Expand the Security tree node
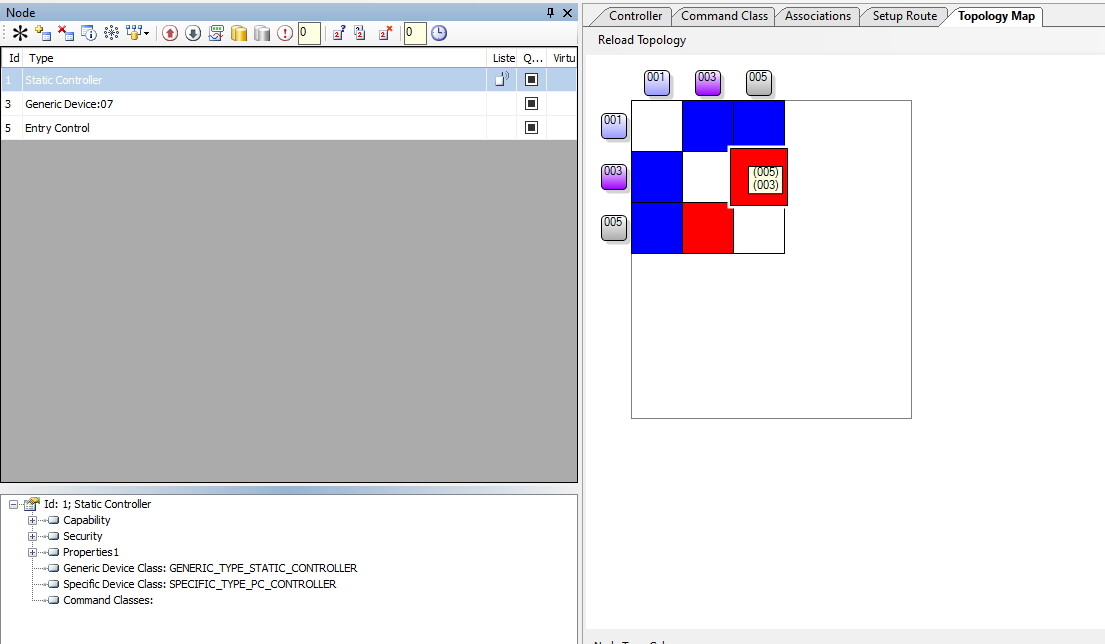Screen dimensions: 1105x644 click(x=32, y=537)
